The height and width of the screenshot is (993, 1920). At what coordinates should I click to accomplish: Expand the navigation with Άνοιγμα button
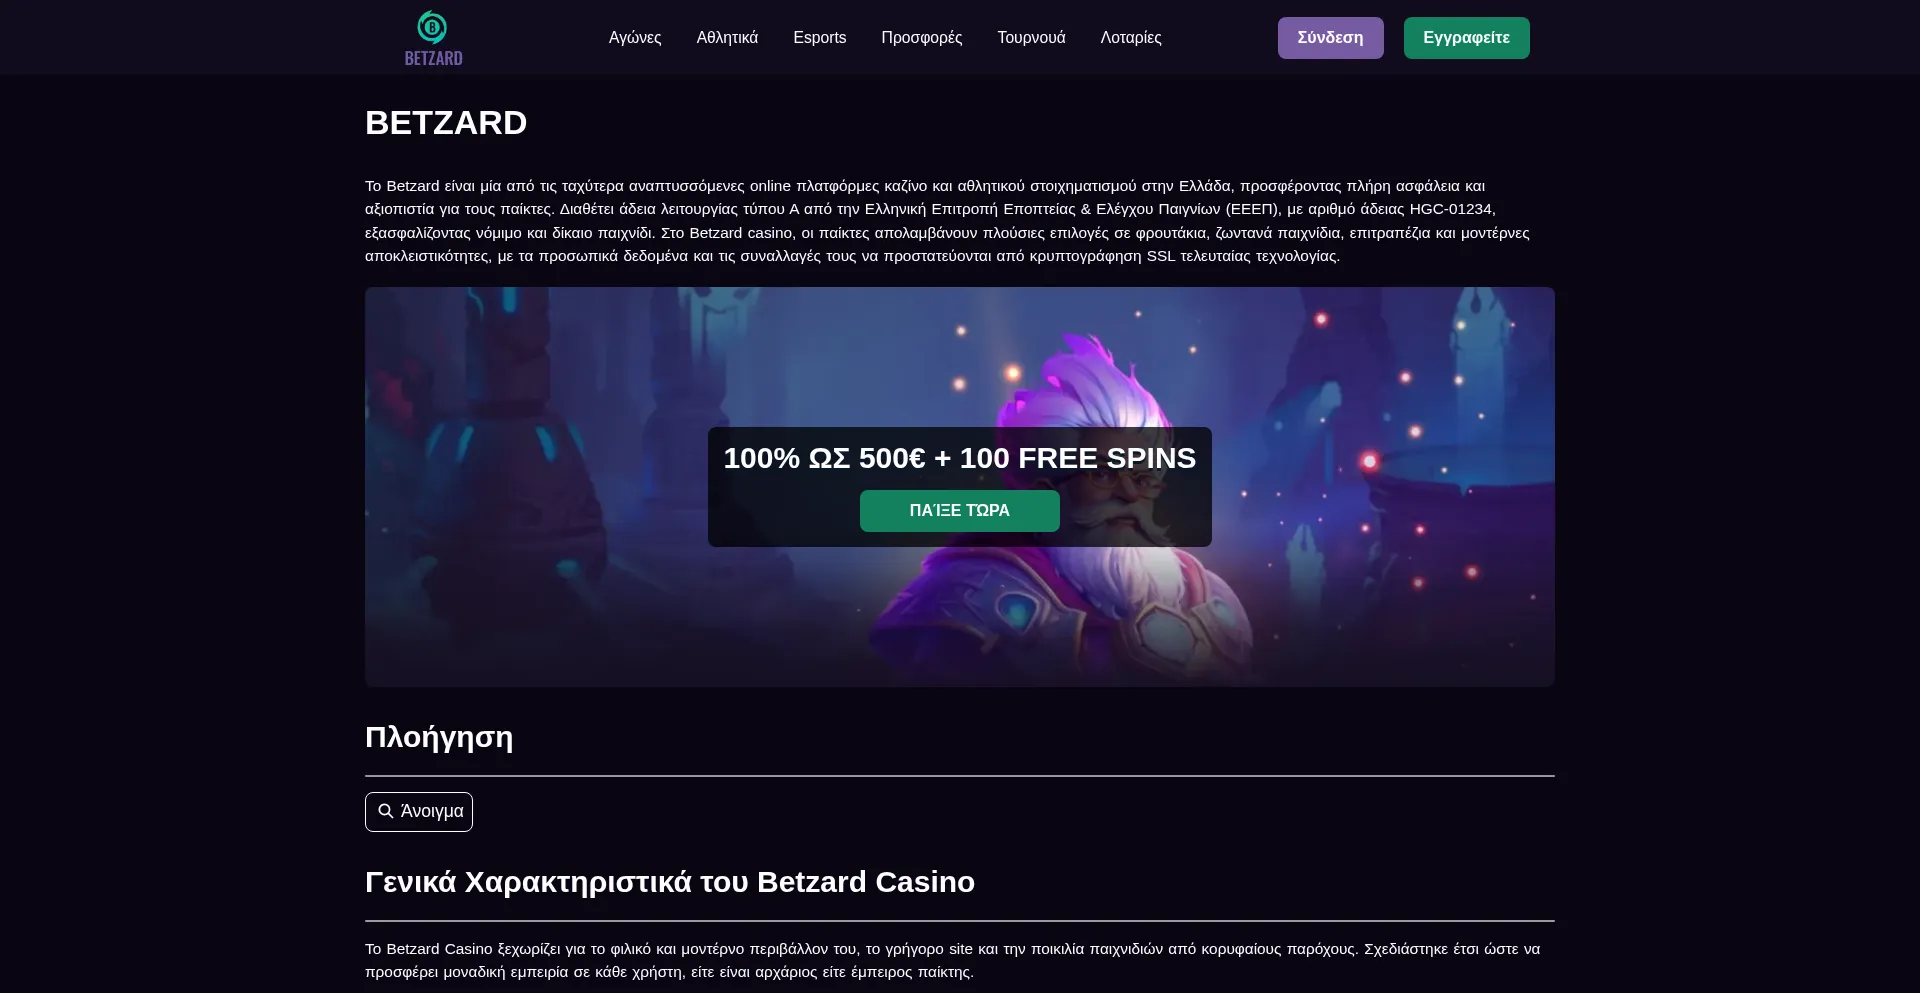click(x=419, y=811)
